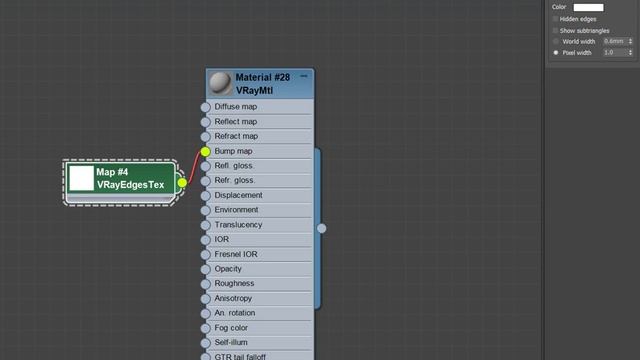Image resolution: width=640 pixels, height=360 pixels.
Task: Select the Pixel width radio button
Action: 556,53
